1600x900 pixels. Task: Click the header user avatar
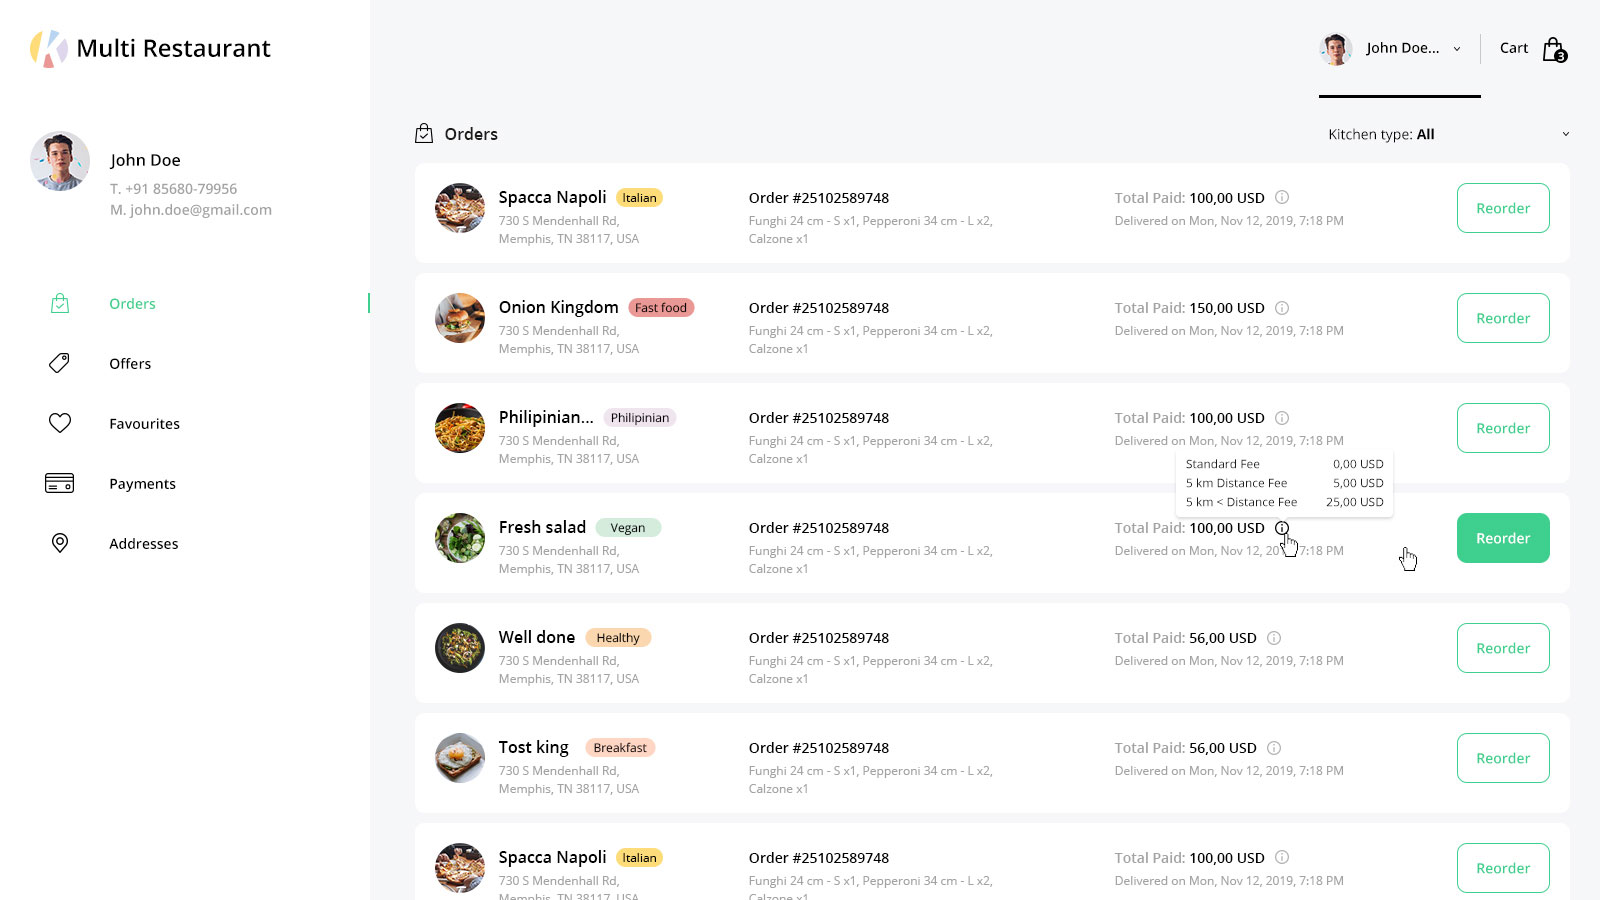[1336, 48]
